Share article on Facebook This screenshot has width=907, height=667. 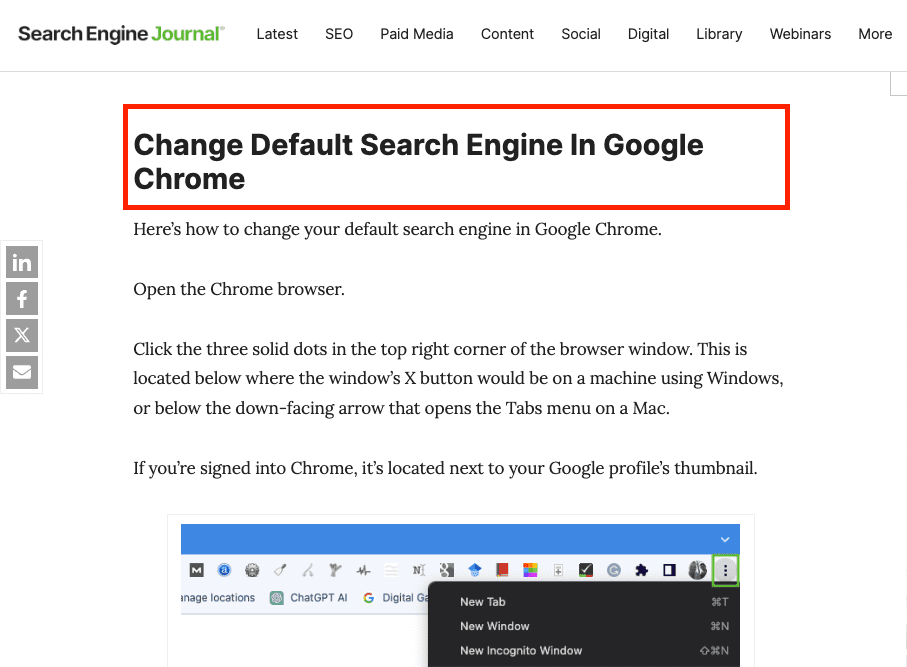22,300
